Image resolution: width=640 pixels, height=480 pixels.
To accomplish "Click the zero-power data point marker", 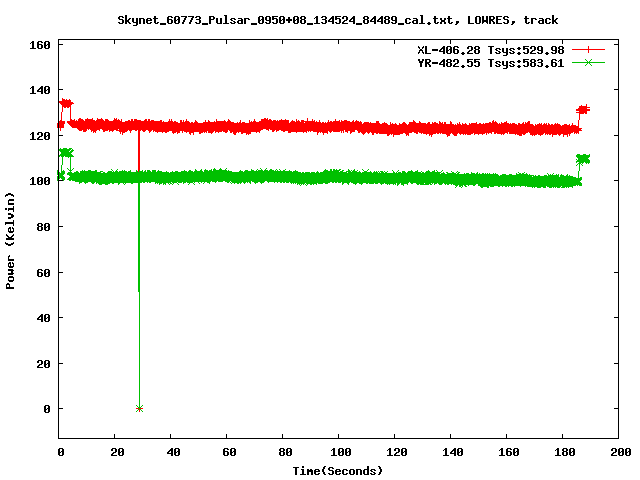I will point(139,409).
